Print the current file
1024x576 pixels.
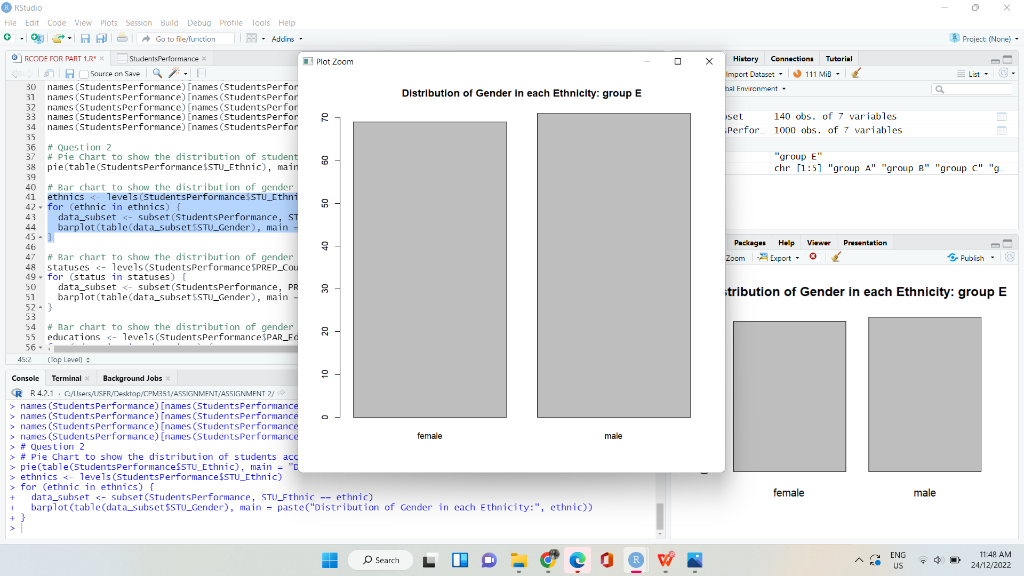pyautogui.click(x=122, y=39)
